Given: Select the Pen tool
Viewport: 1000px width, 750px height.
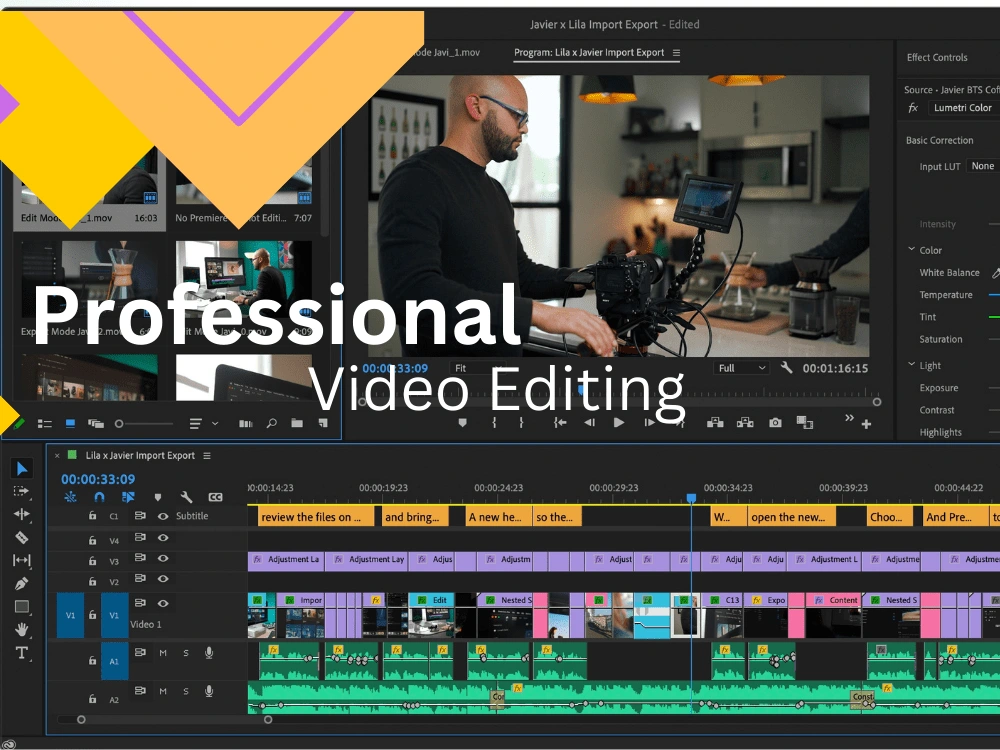Looking at the screenshot, I should pyautogui.click(x=22, y=583).
